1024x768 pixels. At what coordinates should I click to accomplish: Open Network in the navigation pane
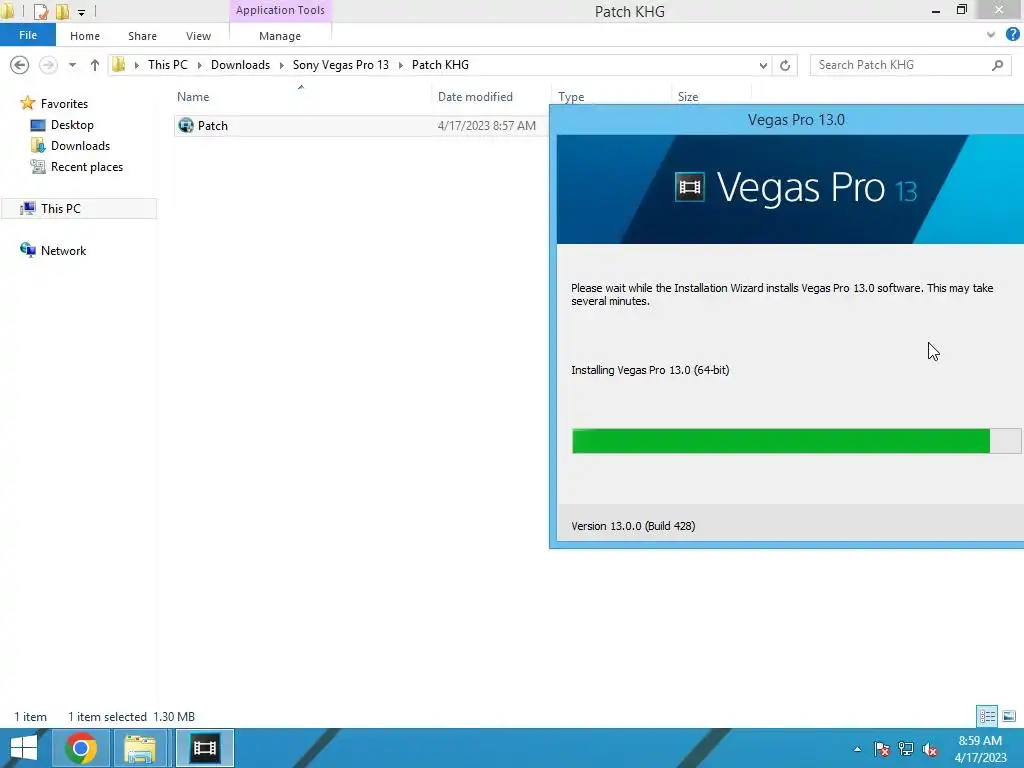(63, 250)
